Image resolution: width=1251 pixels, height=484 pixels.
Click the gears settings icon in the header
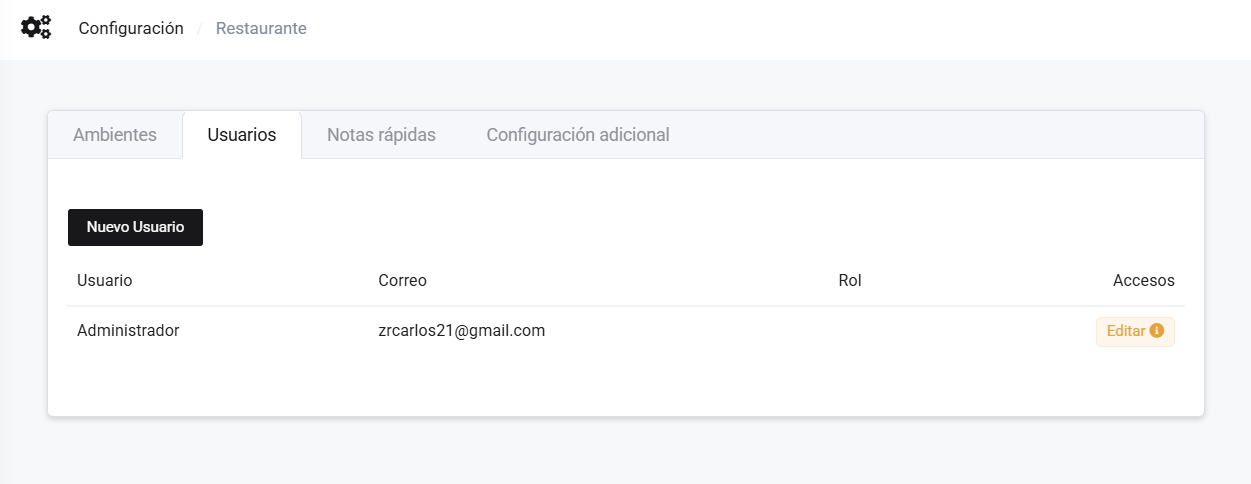coord(36,28)
